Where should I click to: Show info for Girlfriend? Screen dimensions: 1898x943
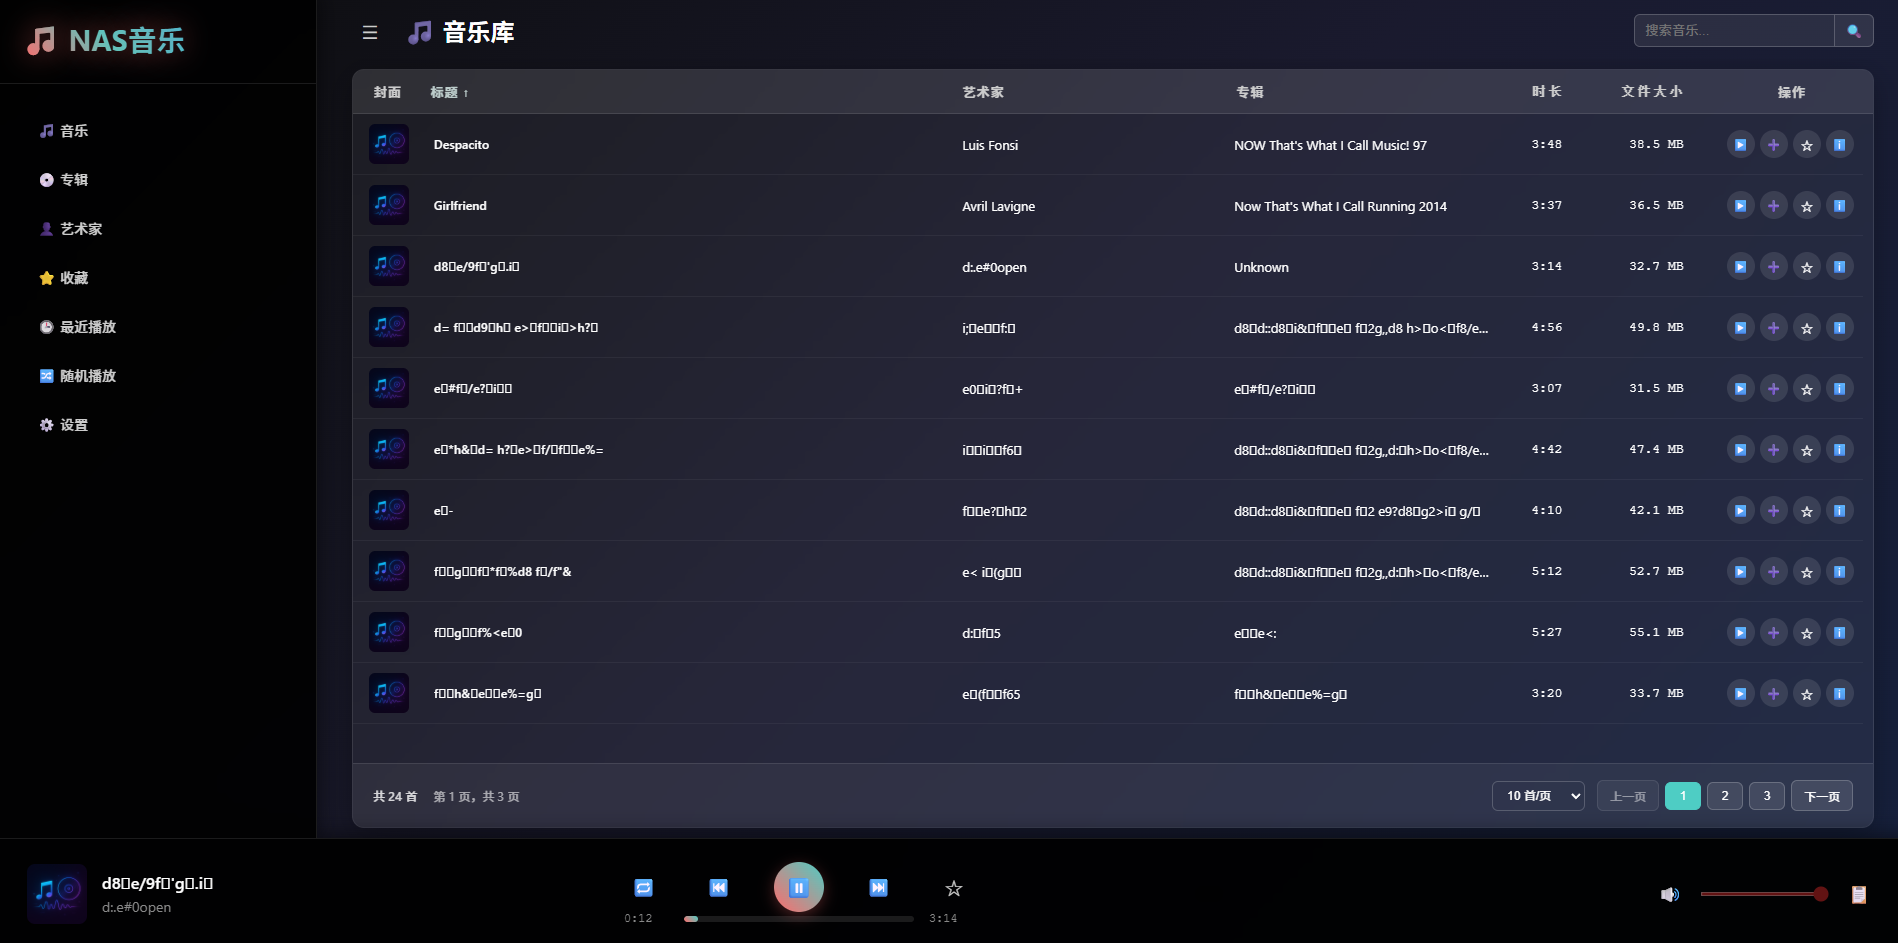[1839, 206]
